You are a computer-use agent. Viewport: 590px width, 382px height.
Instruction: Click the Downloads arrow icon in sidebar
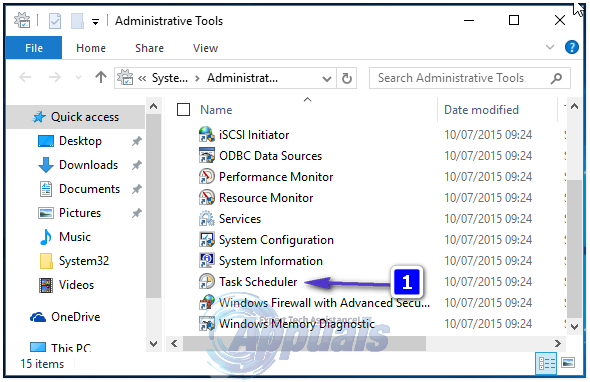point(46,165)
